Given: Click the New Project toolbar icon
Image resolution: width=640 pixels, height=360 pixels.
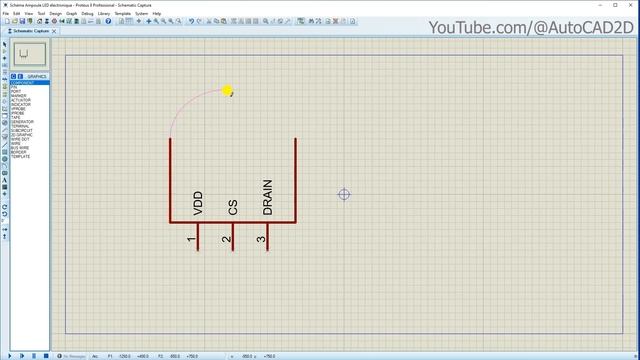Looking at the screenshot, I should [7, 21].
